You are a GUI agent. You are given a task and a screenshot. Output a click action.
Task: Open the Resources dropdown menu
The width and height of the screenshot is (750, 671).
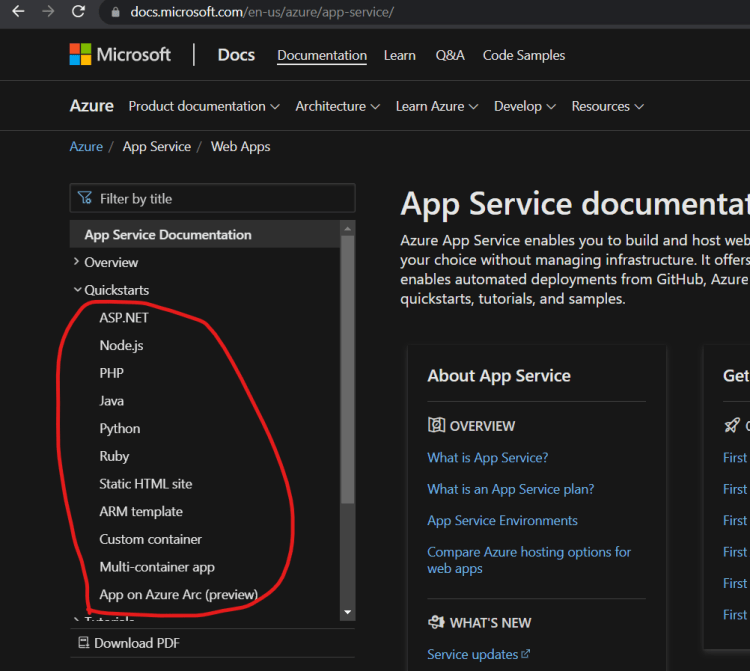[x=608, y=106]
